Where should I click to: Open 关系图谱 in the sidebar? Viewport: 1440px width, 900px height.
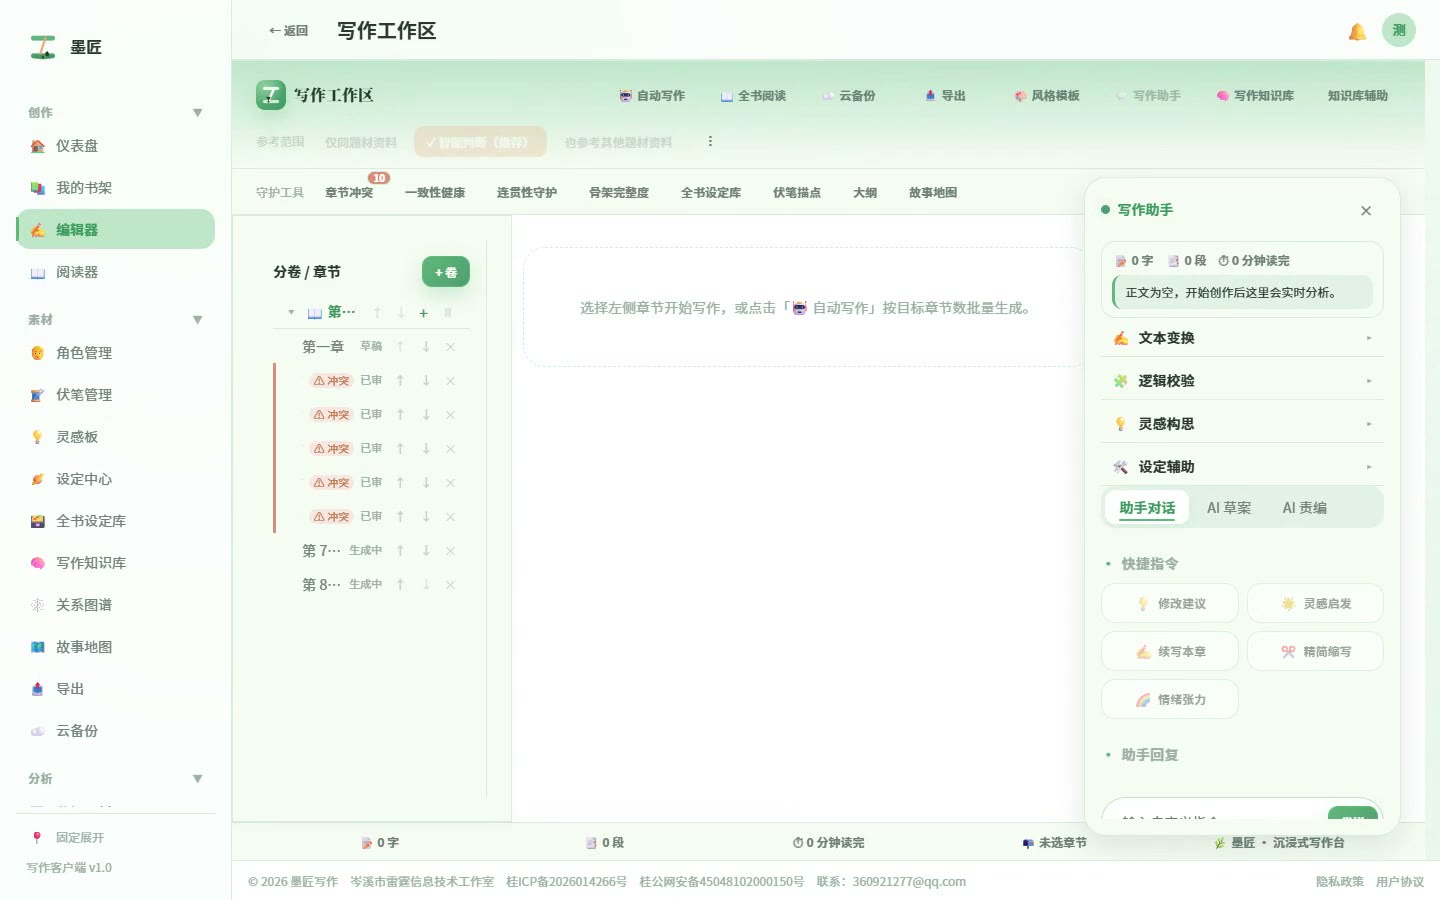pos(115,605)
